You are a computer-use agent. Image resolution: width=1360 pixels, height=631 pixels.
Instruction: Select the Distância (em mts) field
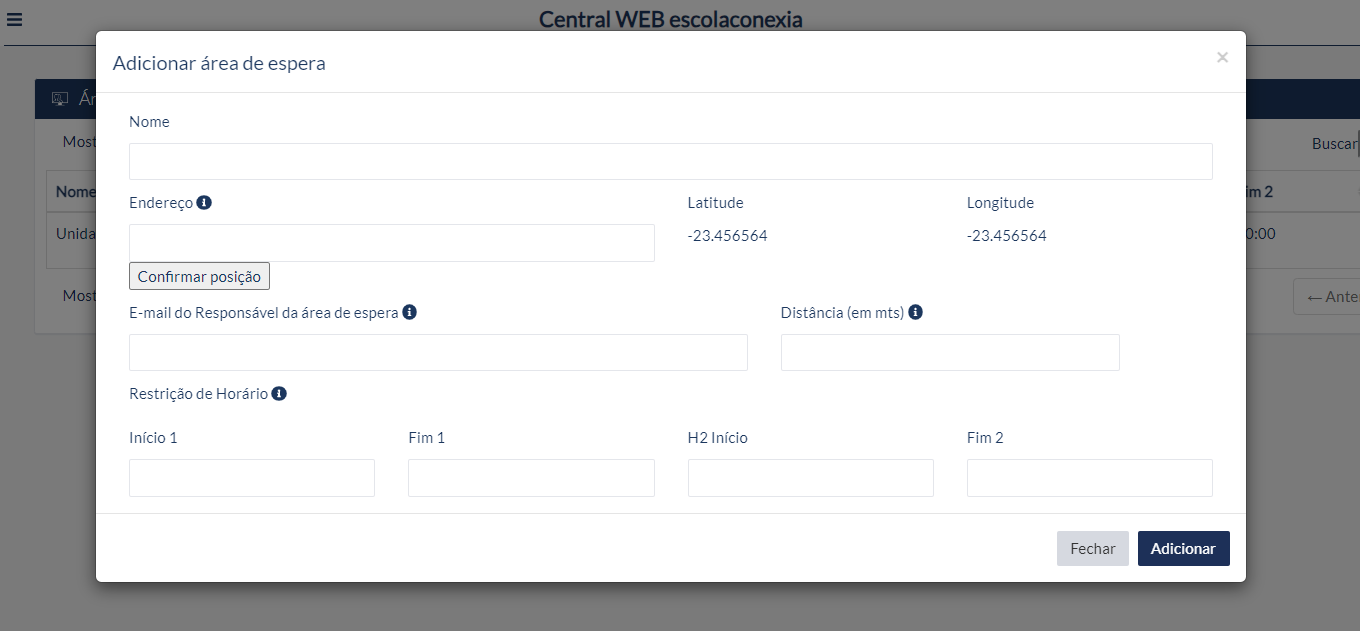click(x=950, y=352)
